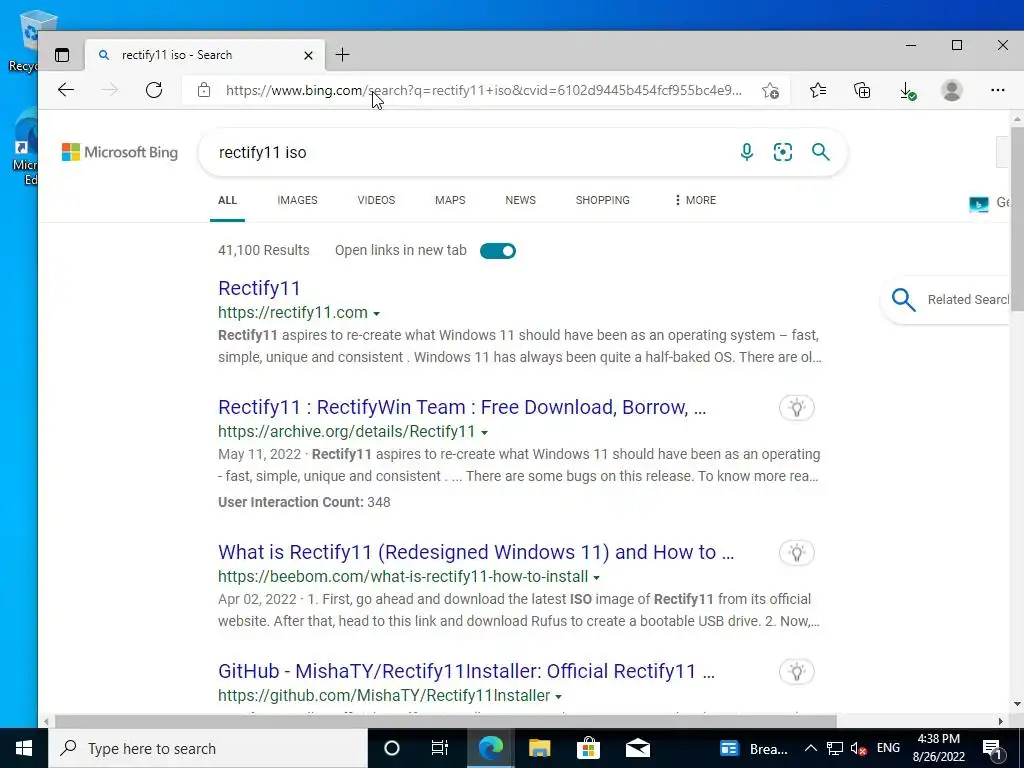Open Cortana from the taskbar
1024x768 pixels.
(391, 748)
